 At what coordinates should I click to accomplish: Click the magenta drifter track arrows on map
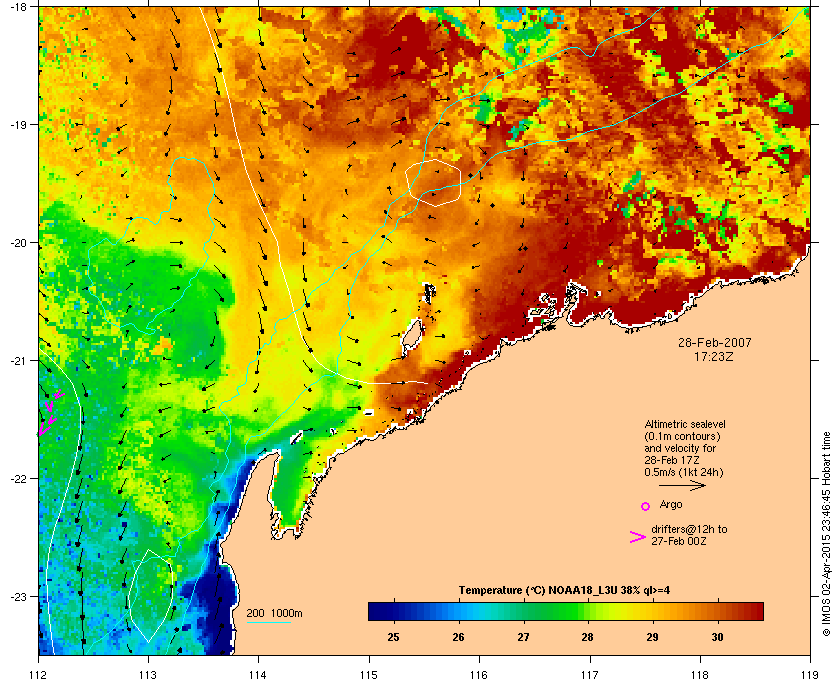click(x=51, y=412)
